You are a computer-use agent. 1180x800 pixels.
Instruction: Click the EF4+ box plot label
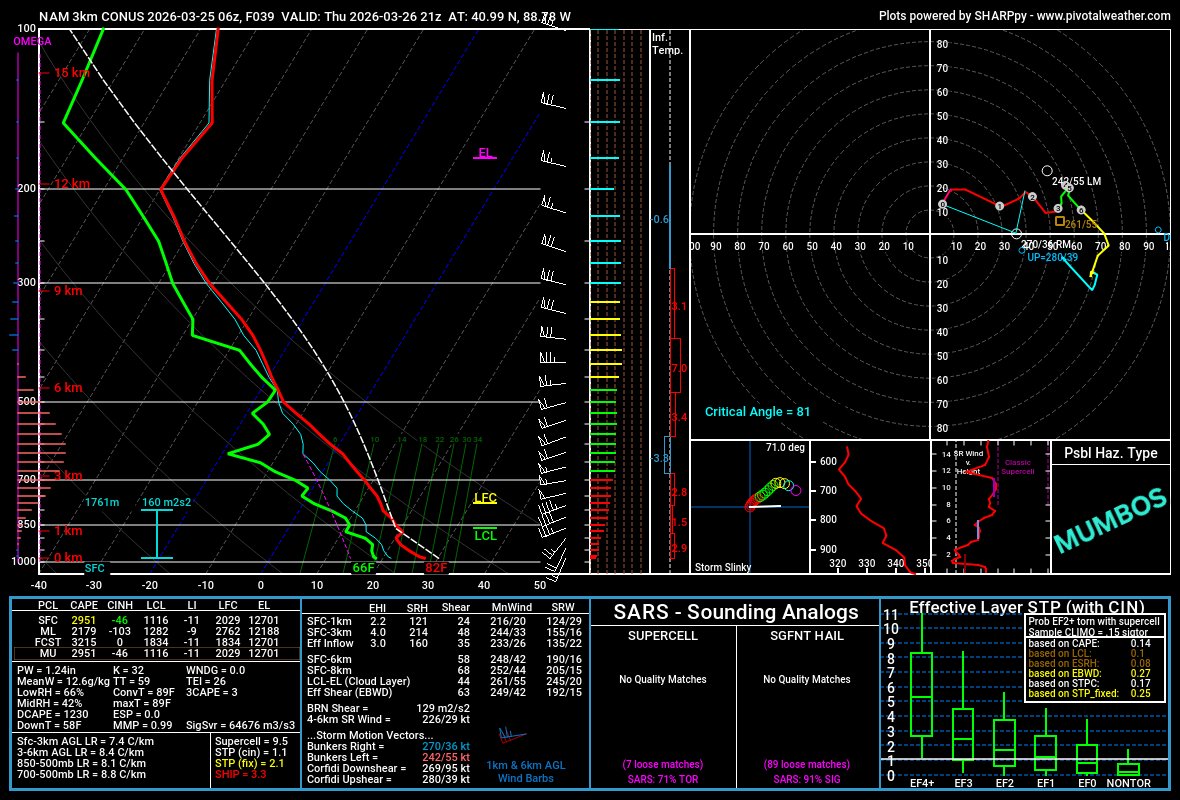[922, 783]
